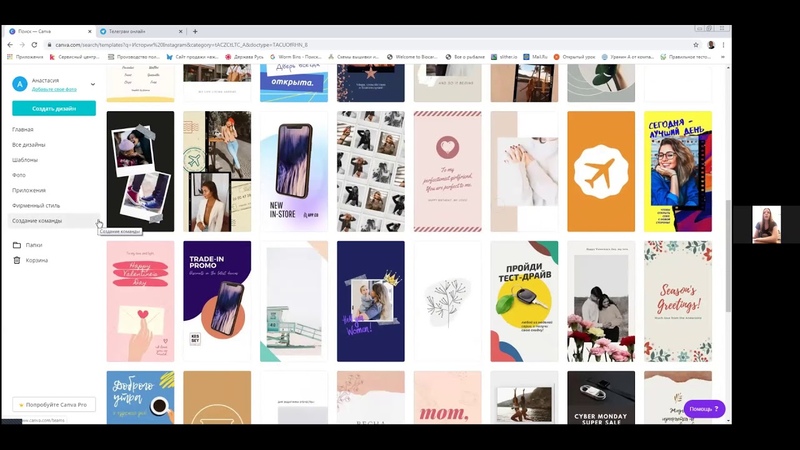Screen dimensions: 800x450
Task: Show more bookmarks with the chevron
Action: point(722,57)
